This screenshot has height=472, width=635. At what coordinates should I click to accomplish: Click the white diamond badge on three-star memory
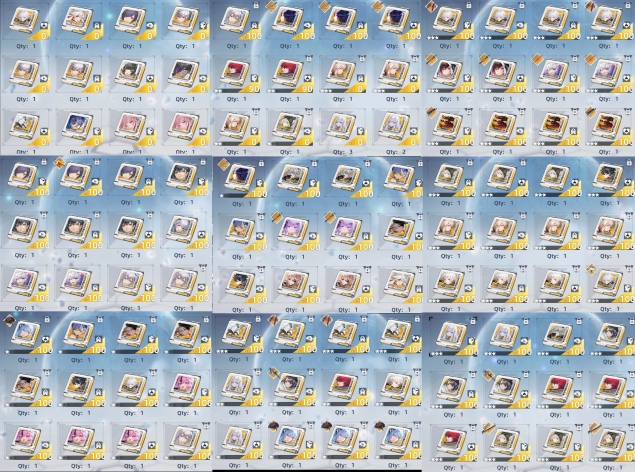tap(591, 269)
